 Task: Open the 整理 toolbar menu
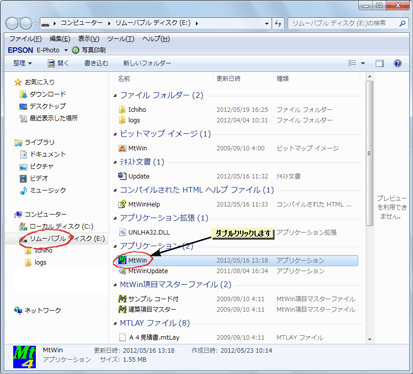click(x=22, y=63)
